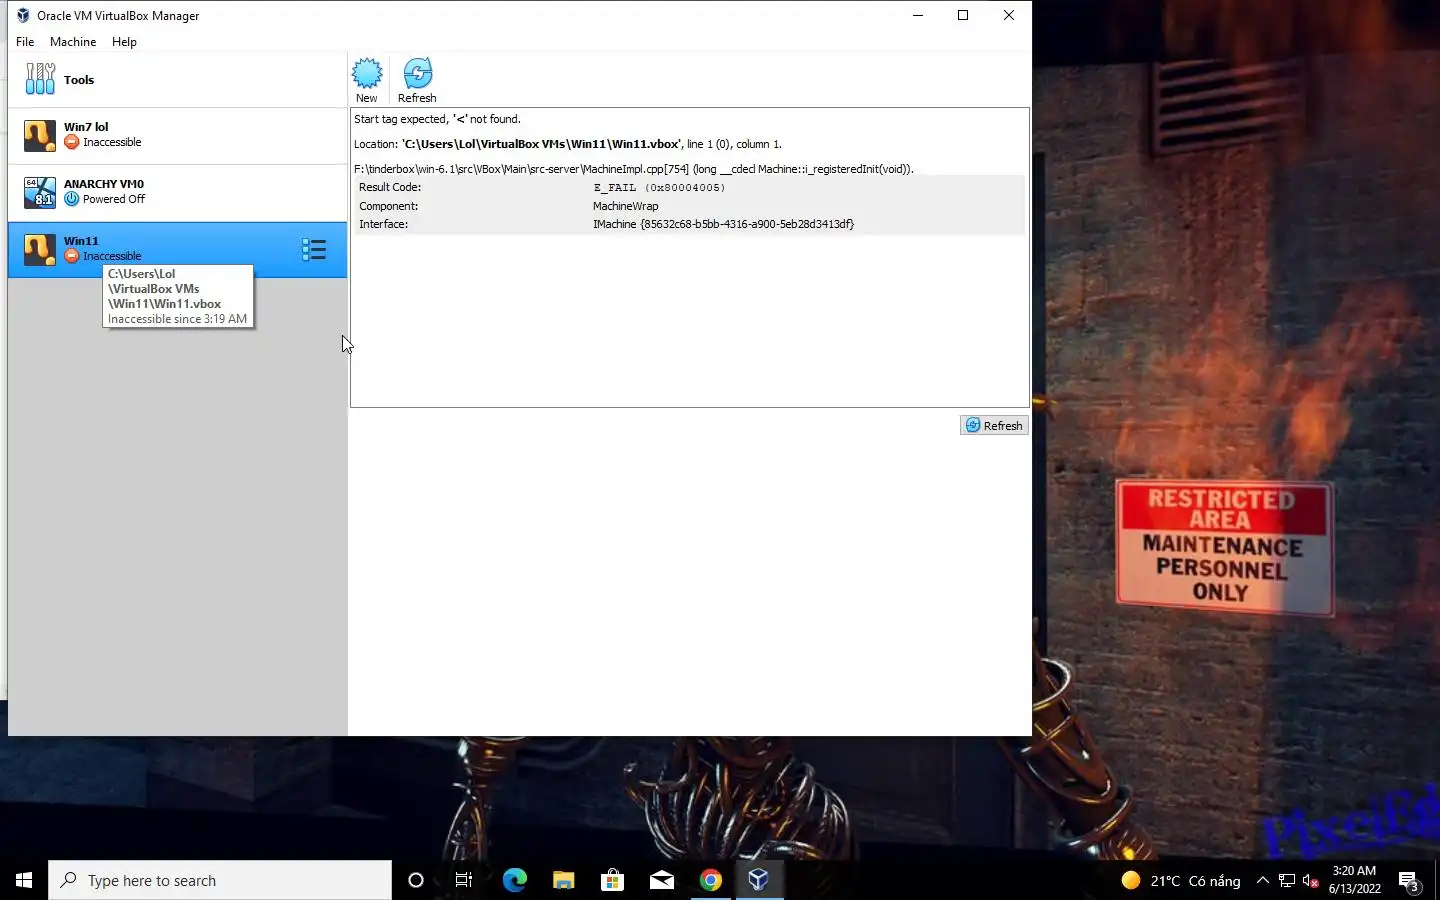Minimize the VirtualBox Manager window
Screen dimensions: 1440x900
(x=918, y=15)
